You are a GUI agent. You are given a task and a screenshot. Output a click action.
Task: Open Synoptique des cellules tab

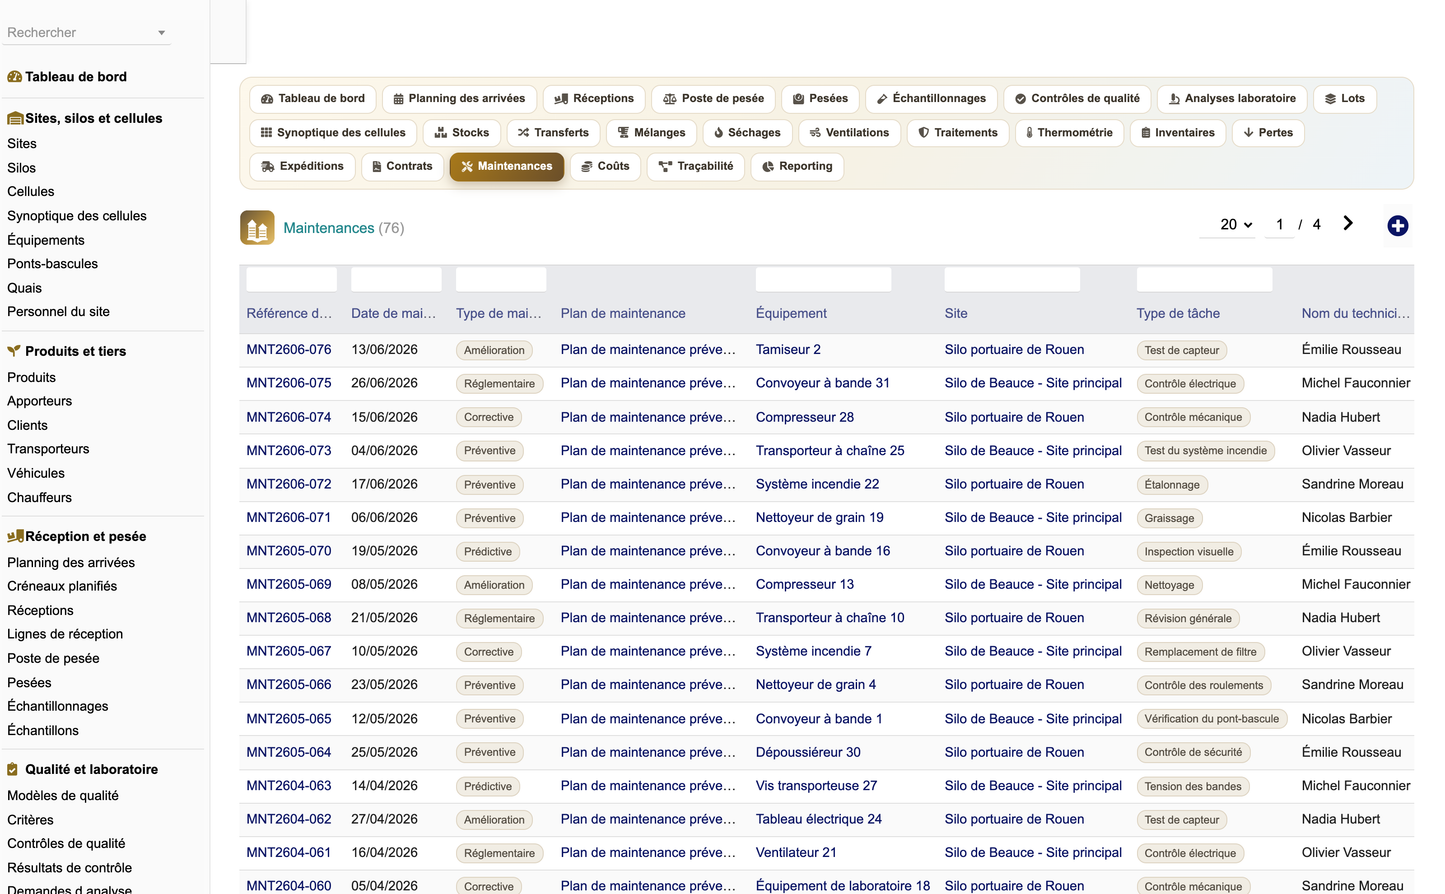pyautogui.click(x=333, y=133)
